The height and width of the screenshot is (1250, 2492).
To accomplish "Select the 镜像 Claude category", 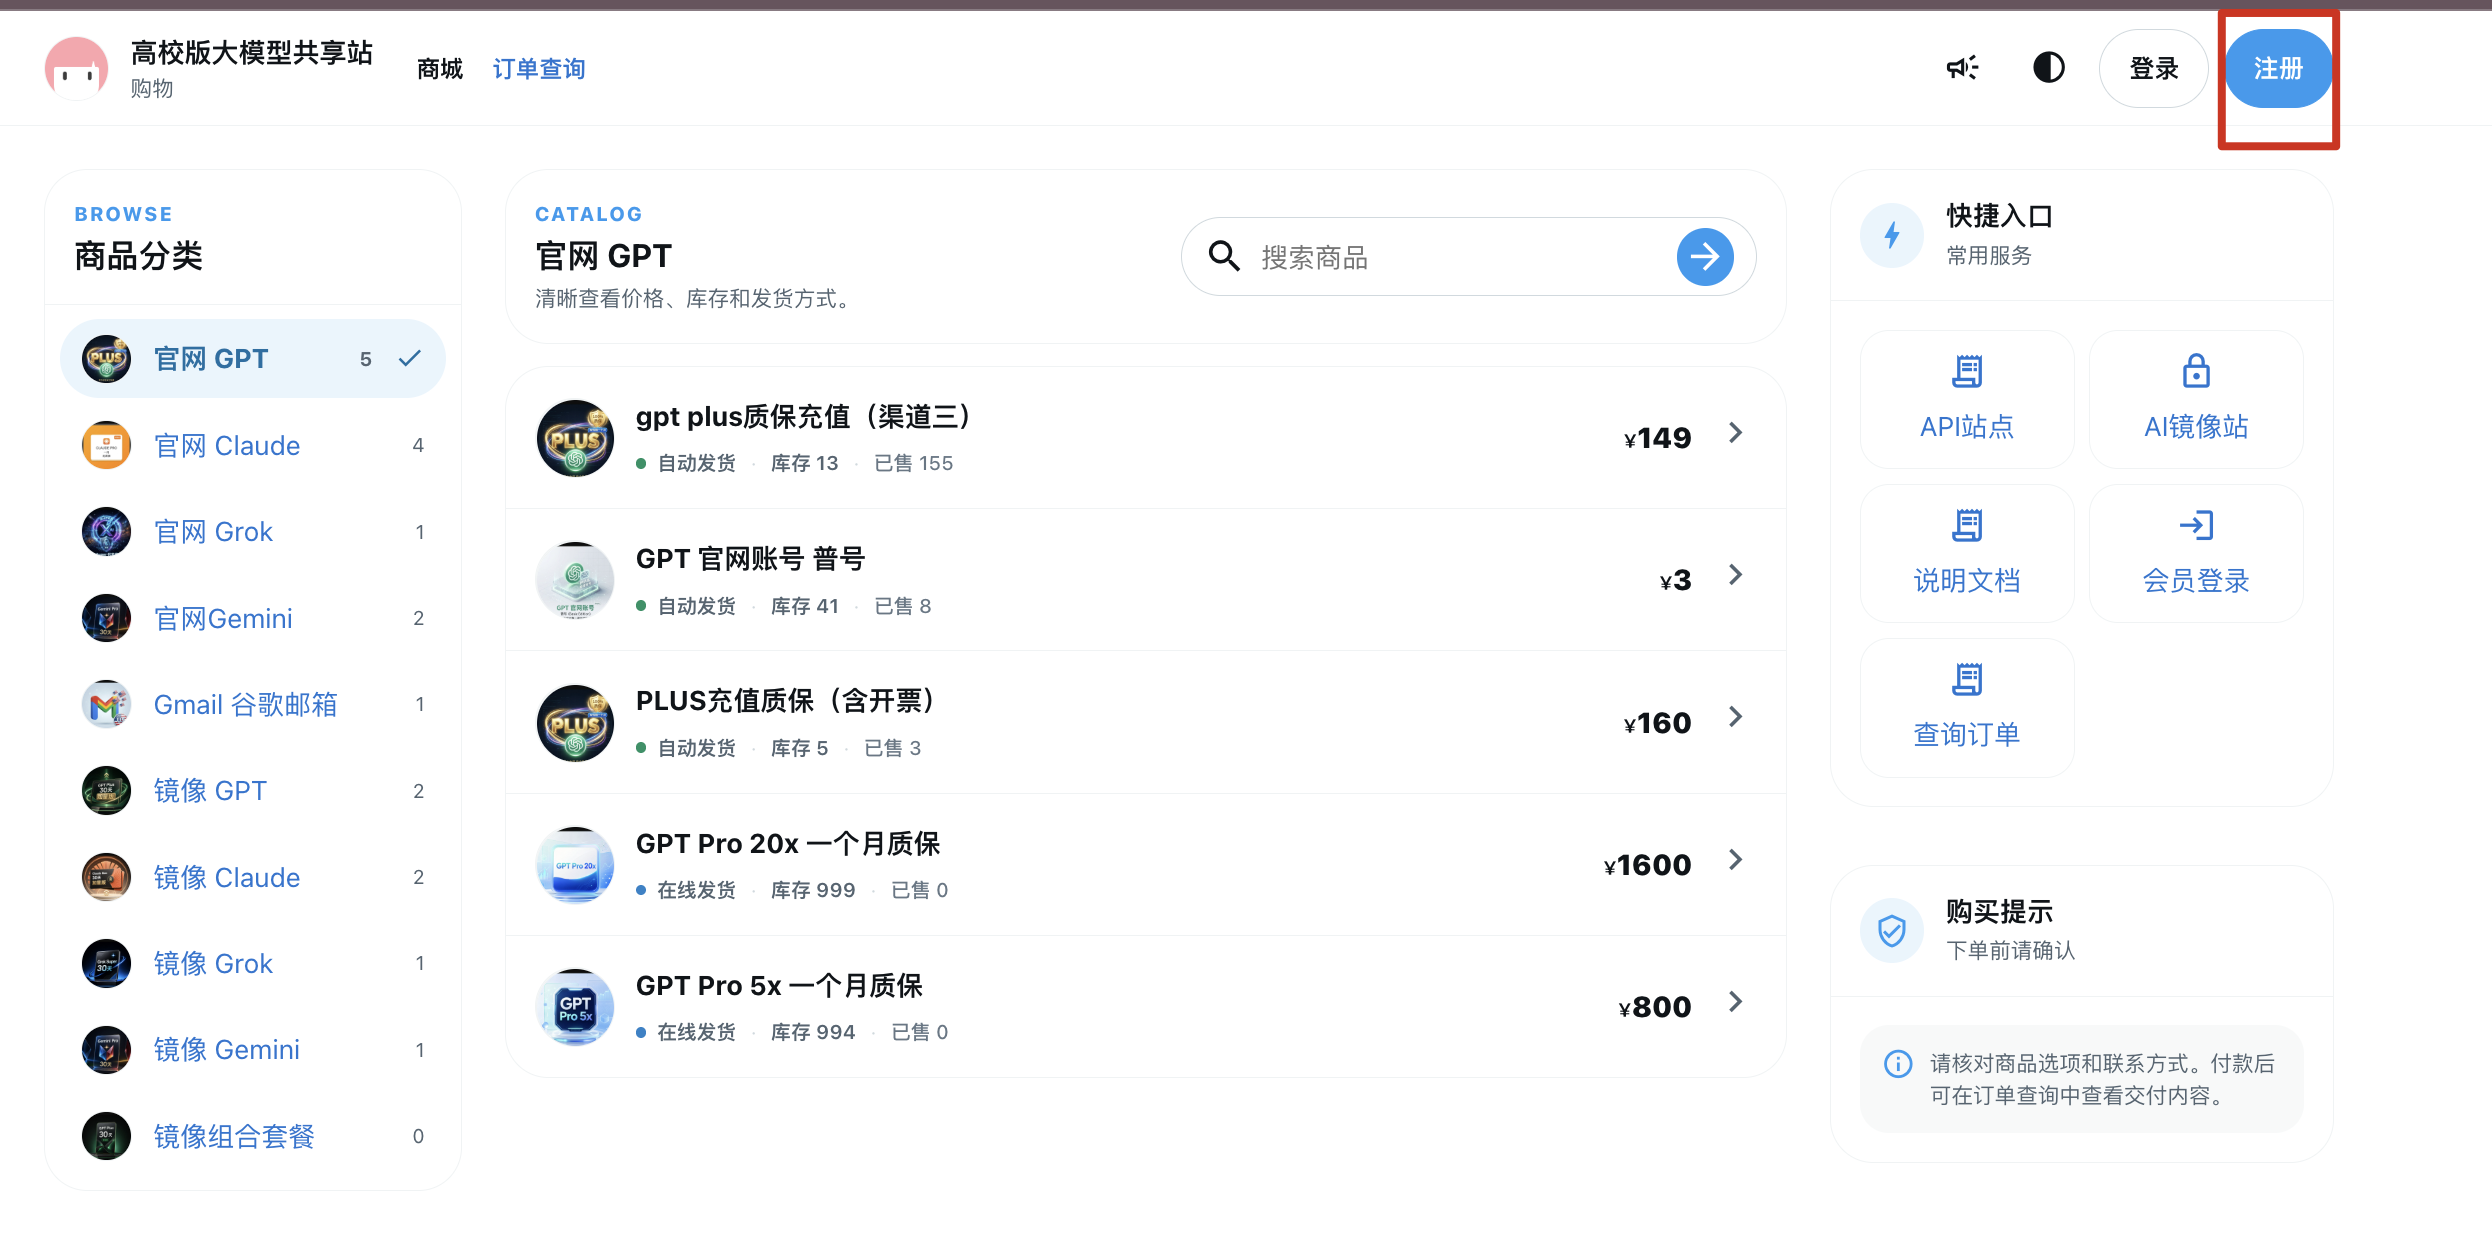I will 253,878.
